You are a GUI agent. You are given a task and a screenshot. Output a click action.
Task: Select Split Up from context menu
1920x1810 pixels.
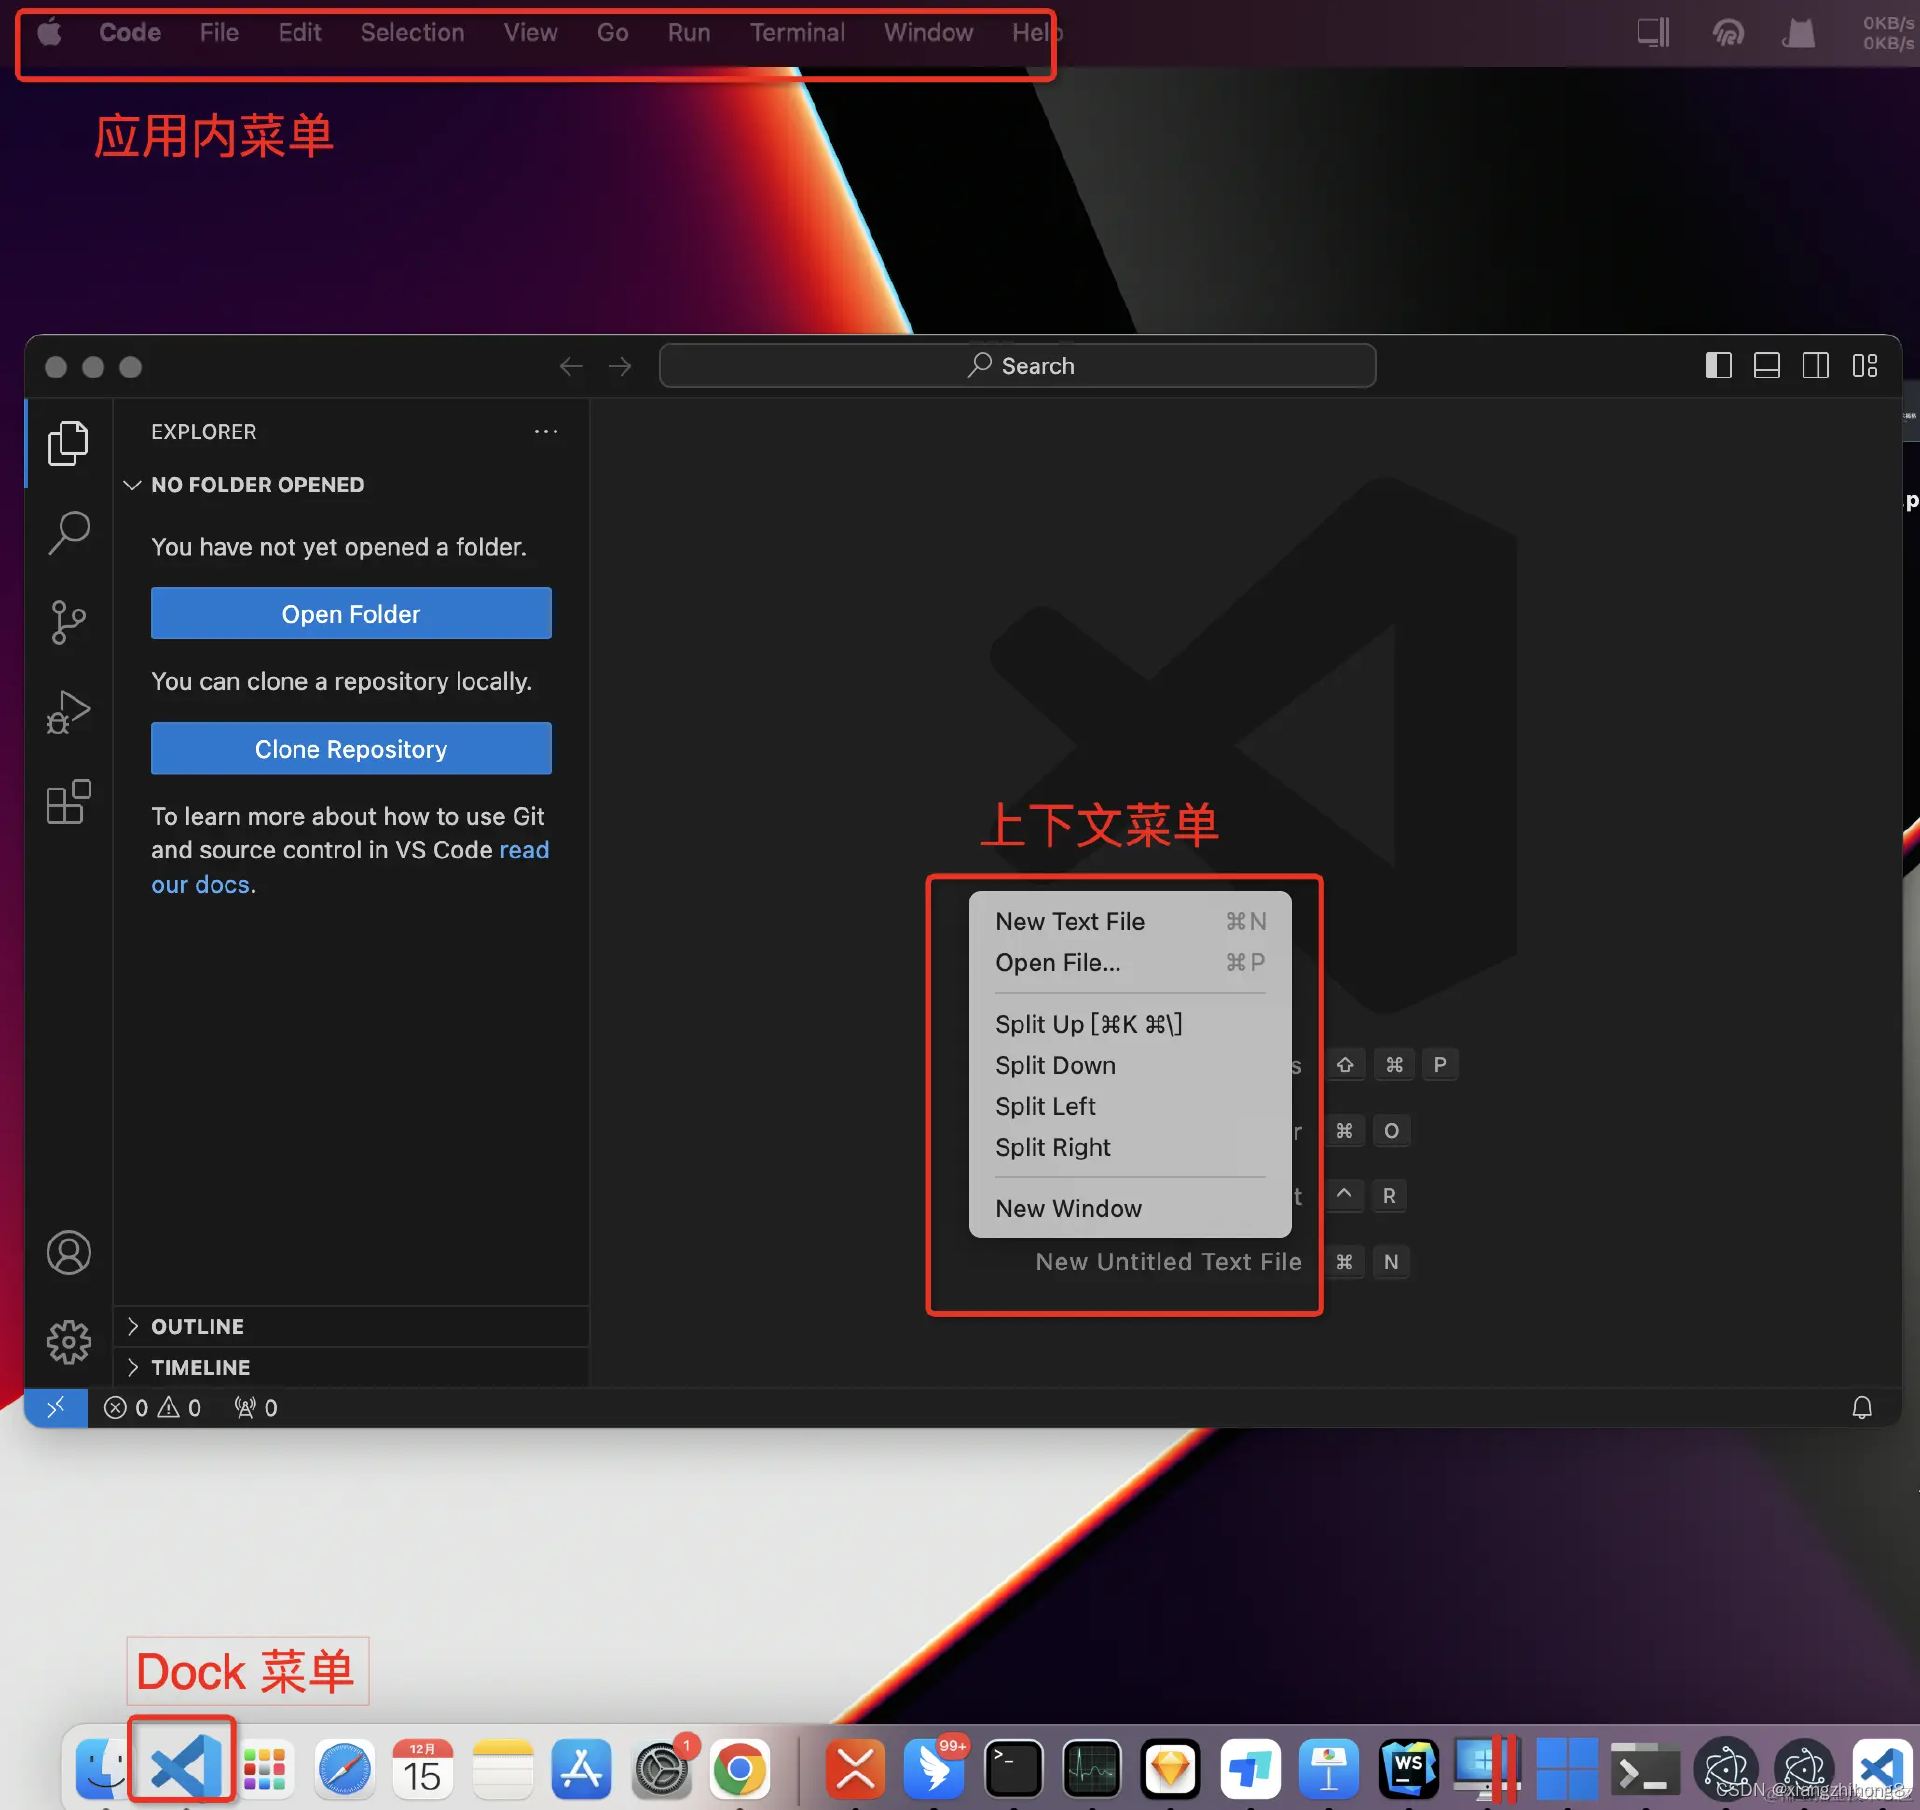pyautogui.click(x=1088, y=1022)
